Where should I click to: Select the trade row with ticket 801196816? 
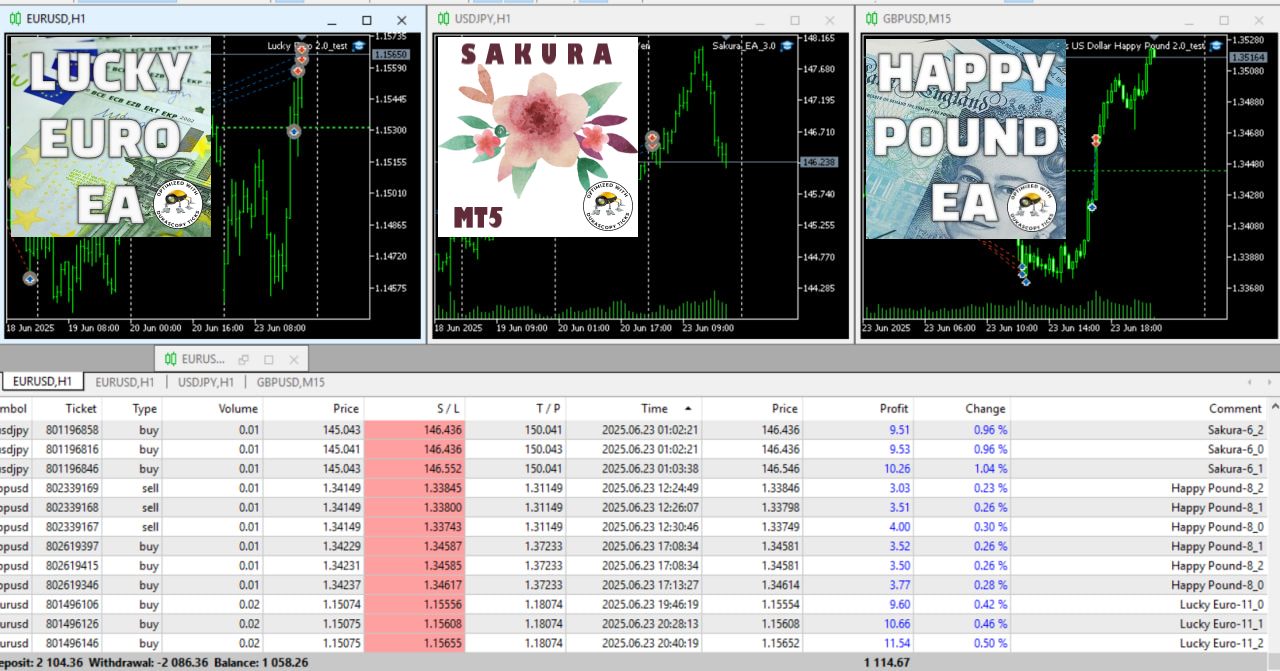coord(634,449)
